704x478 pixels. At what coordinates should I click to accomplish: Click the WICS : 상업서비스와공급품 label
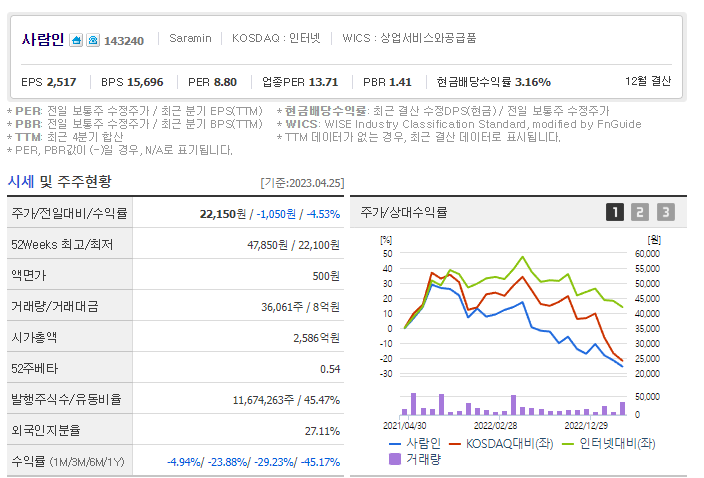(409, 38)
